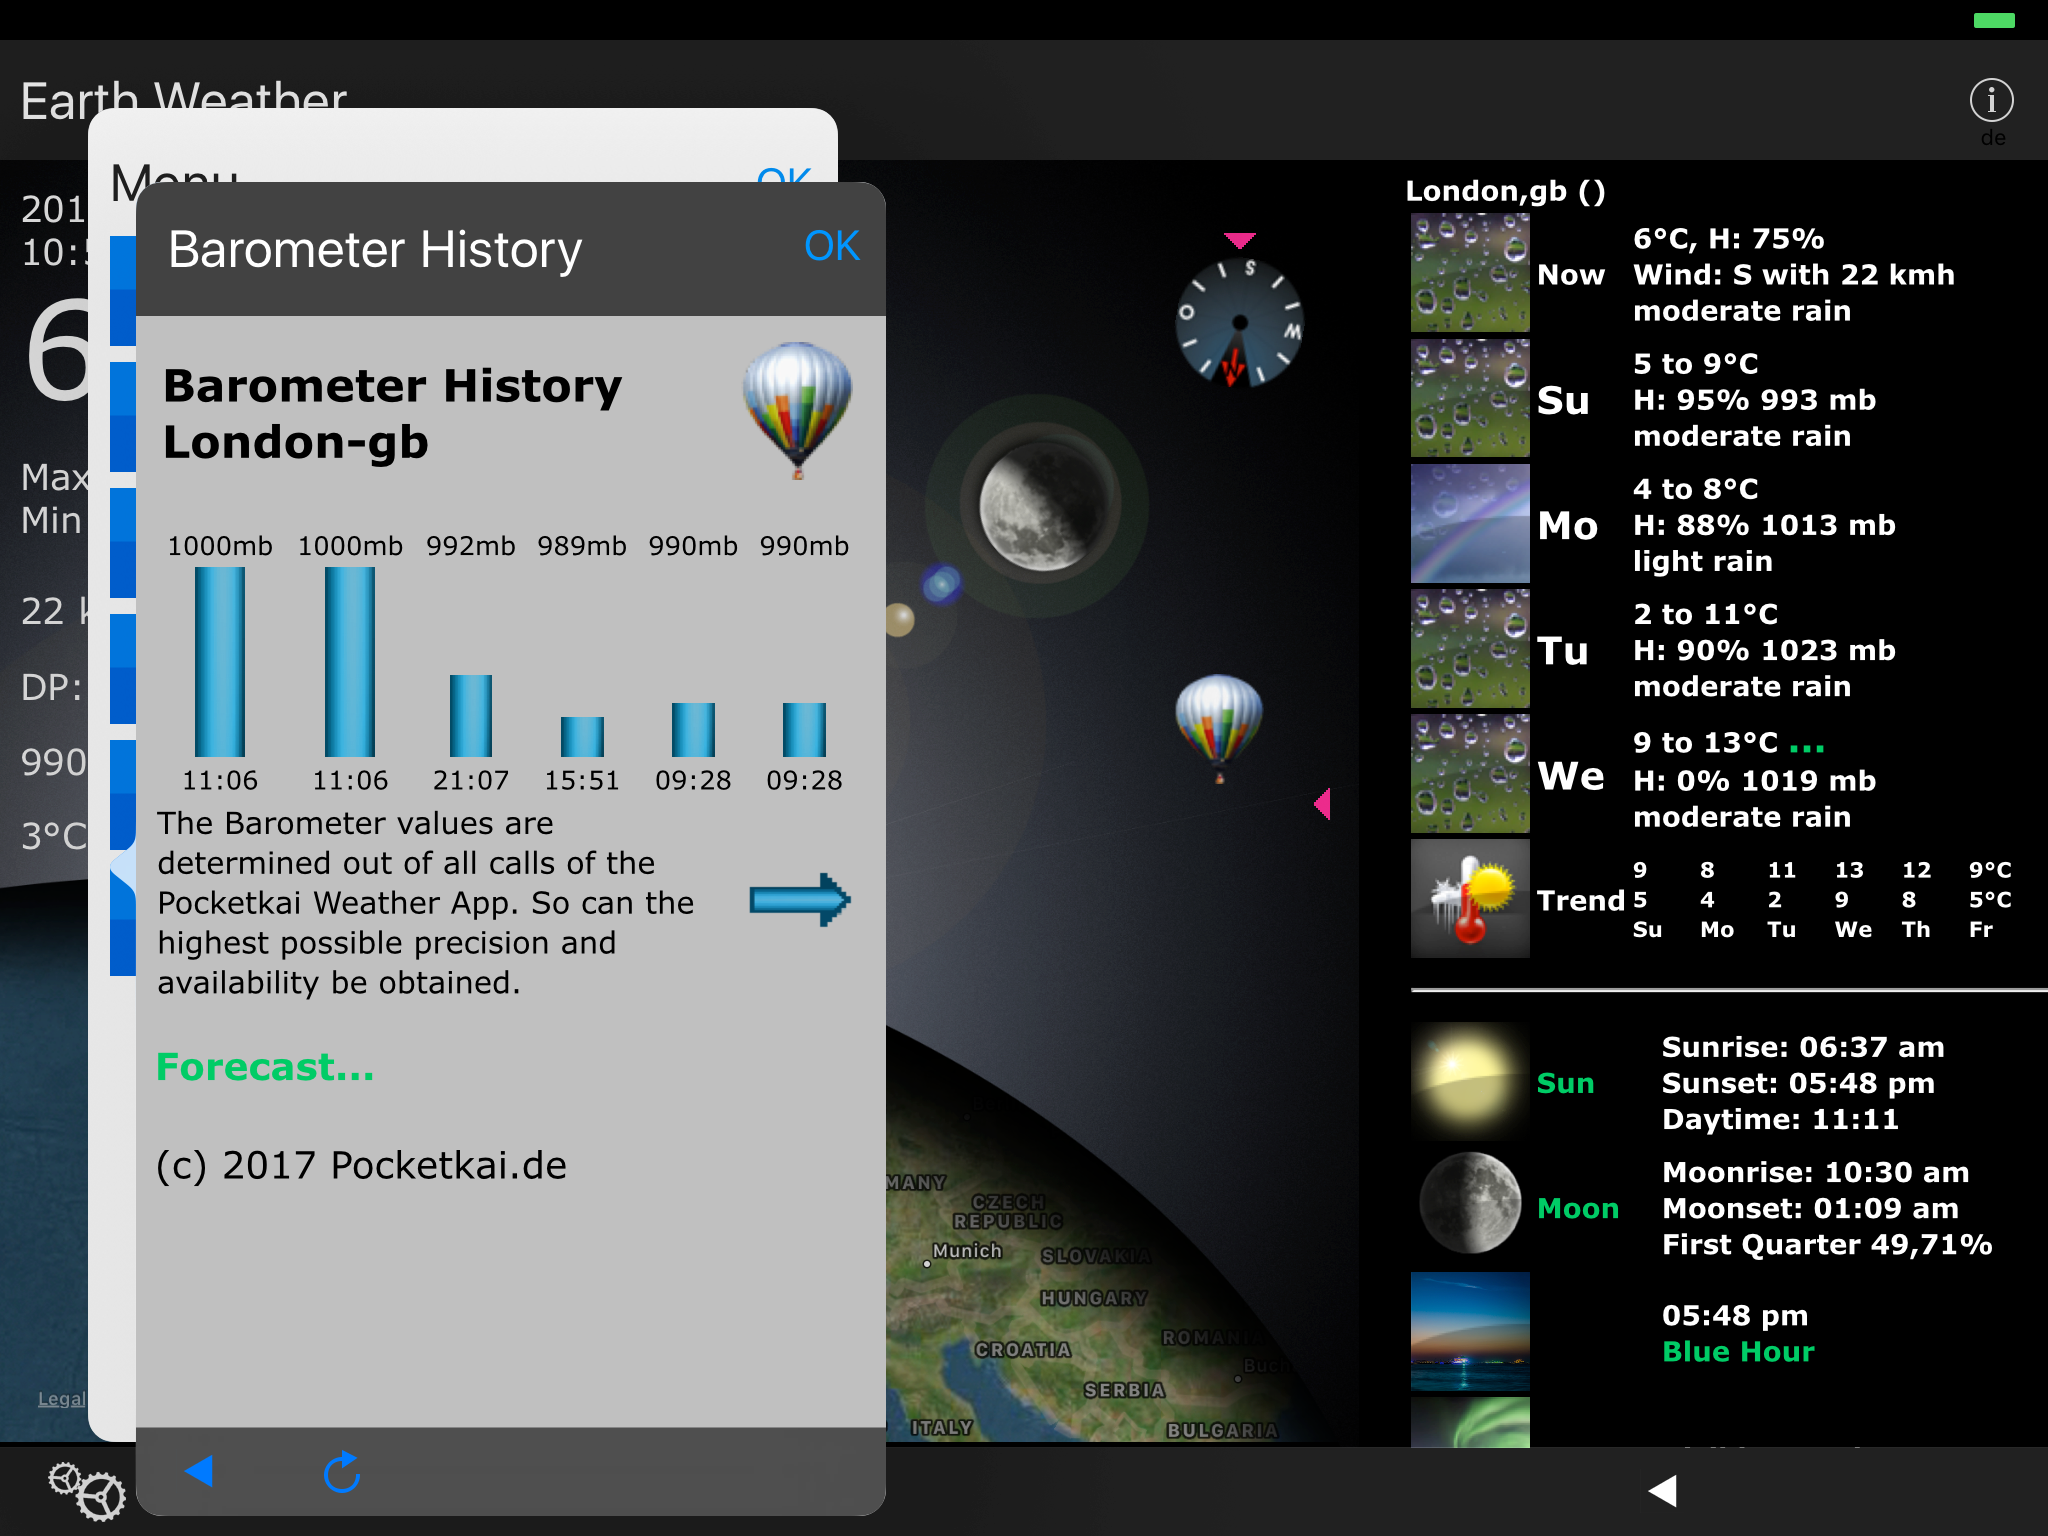Screen dimensions: 2048x1536
Task: Select the green Blue Hour label
Action: point(1738,1351)
